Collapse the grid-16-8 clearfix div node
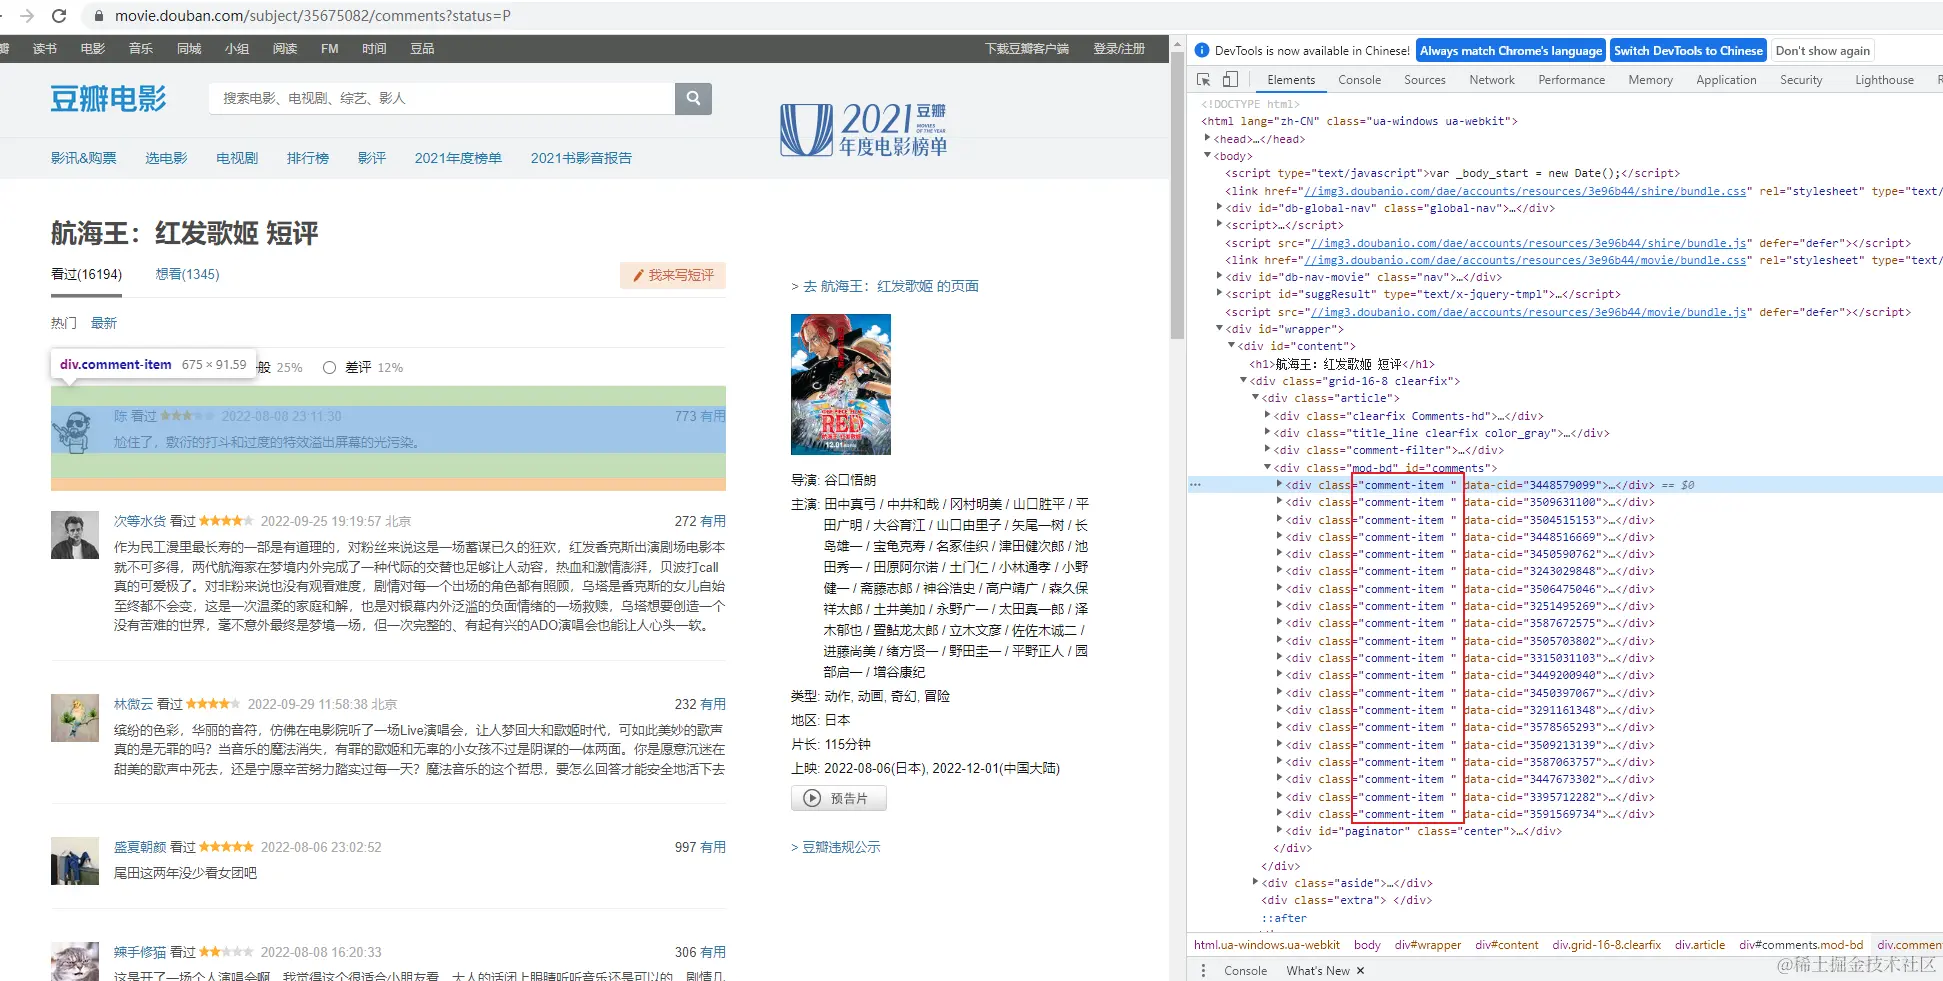 1244,381
